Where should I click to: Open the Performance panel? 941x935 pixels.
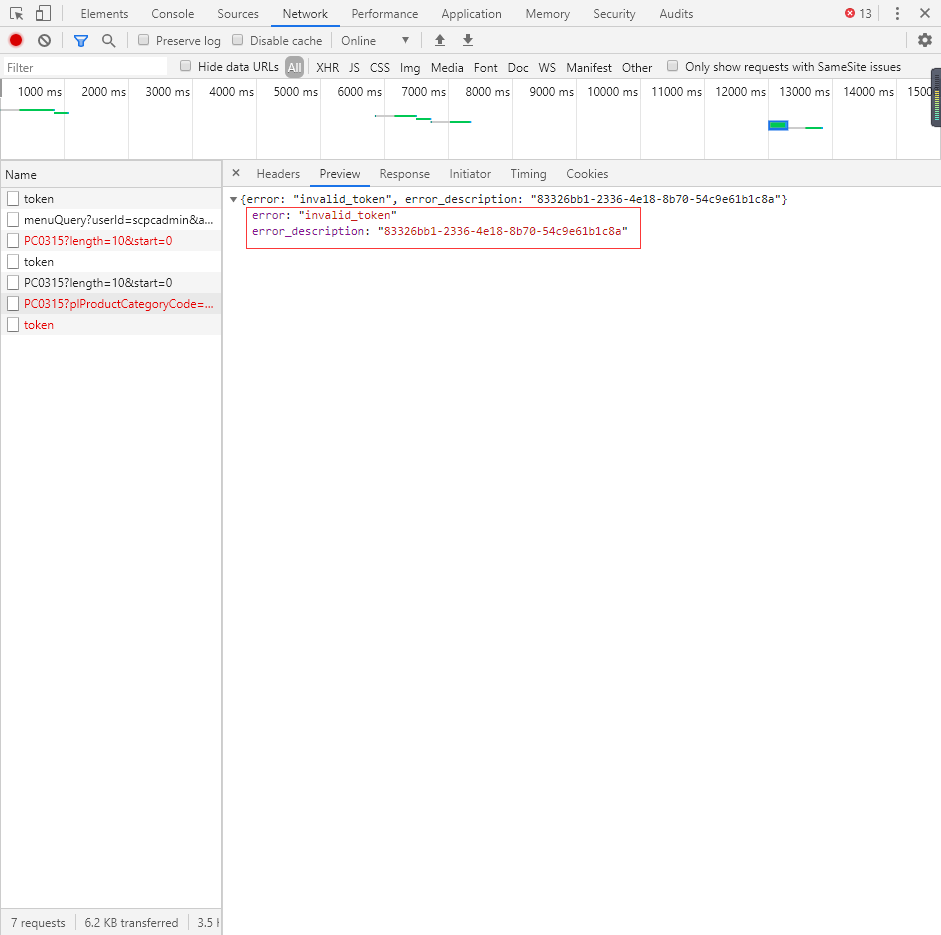[x=385, y=14]
